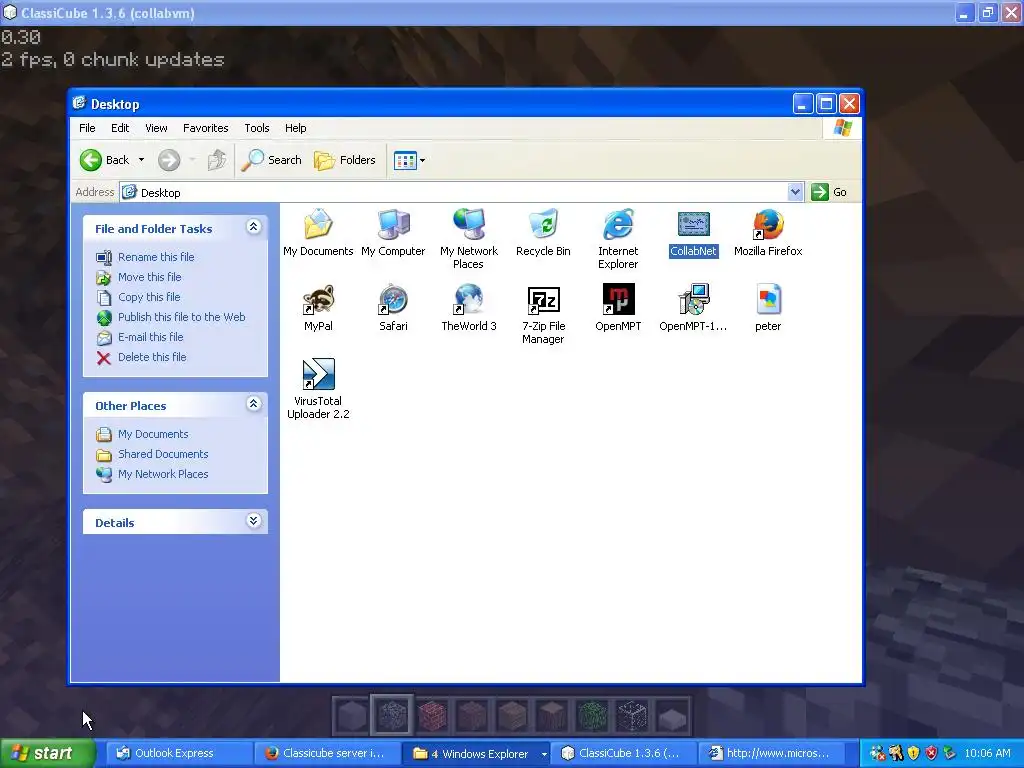Switch to Classicube server Firefox taskbar button
This screenshot has height=768, width=1024.
click(x=326, y=754)
